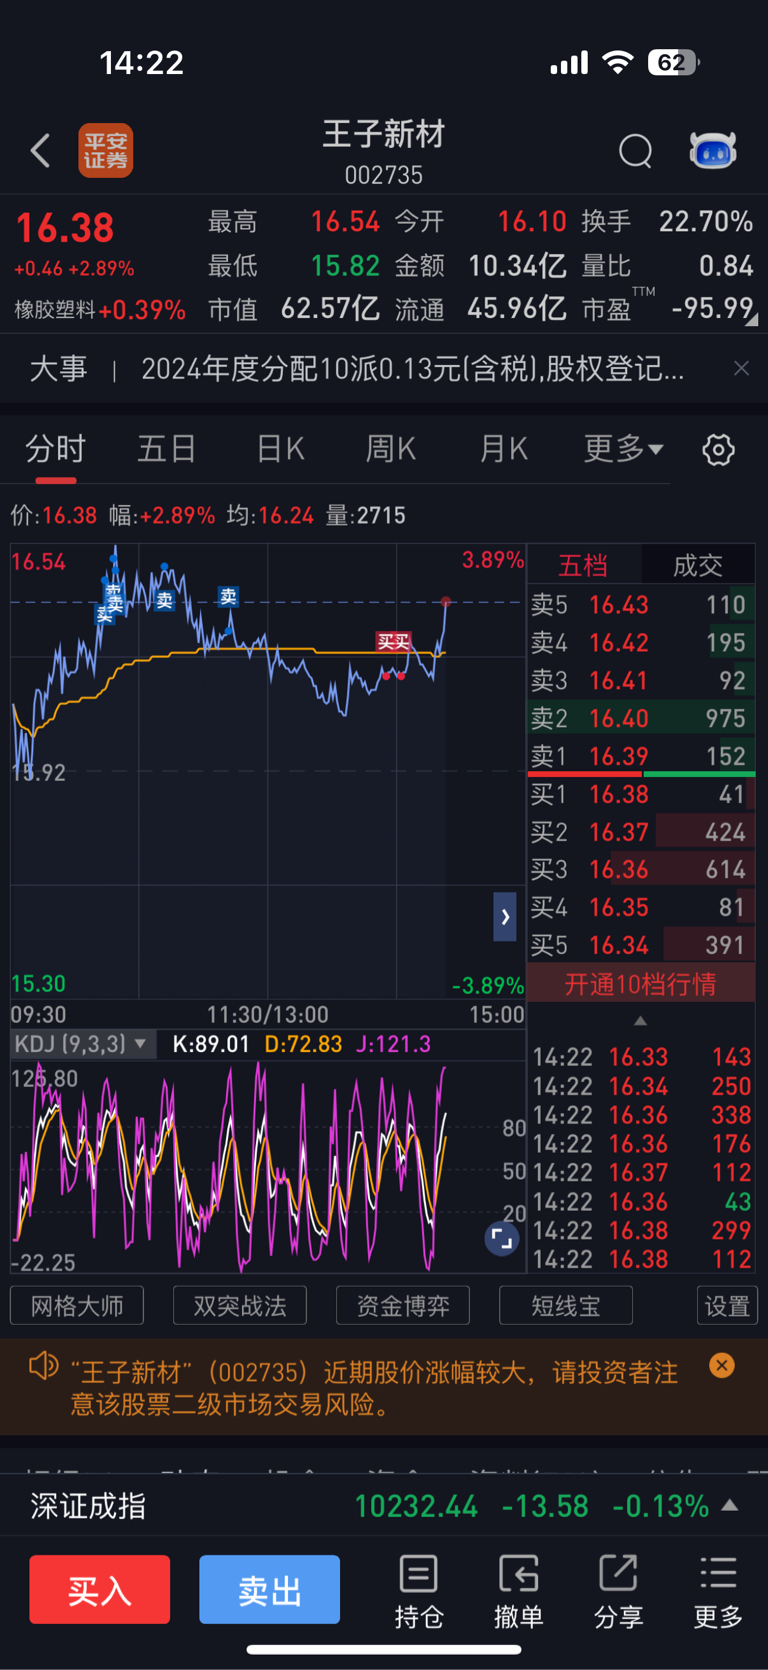Screen dimensions: 768x1670
Task: Collapse trade list with up triangle
Action: point(641,1021)
